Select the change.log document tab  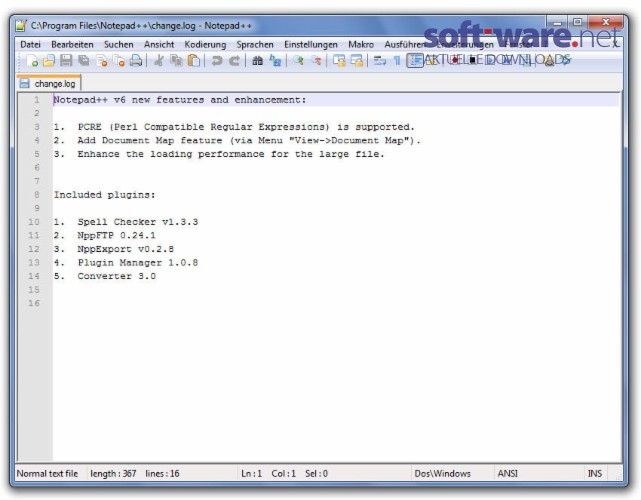[x=49, y=83]
